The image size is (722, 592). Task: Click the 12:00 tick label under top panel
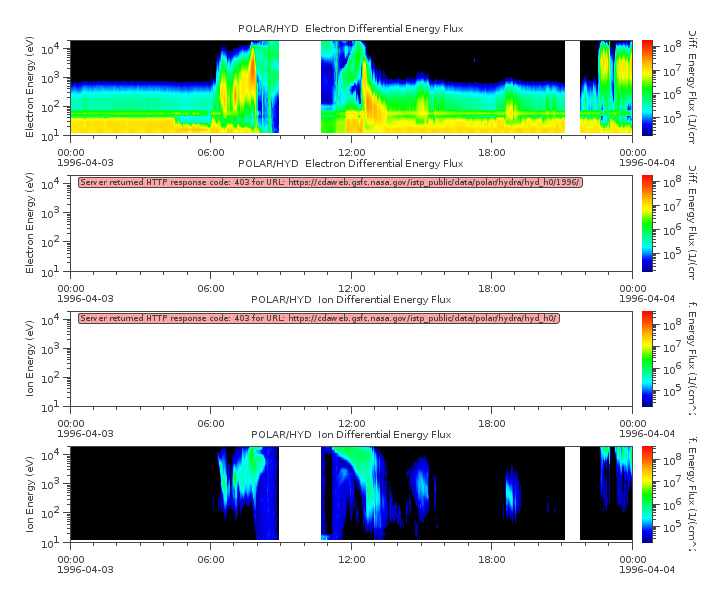tap(351, 151)
